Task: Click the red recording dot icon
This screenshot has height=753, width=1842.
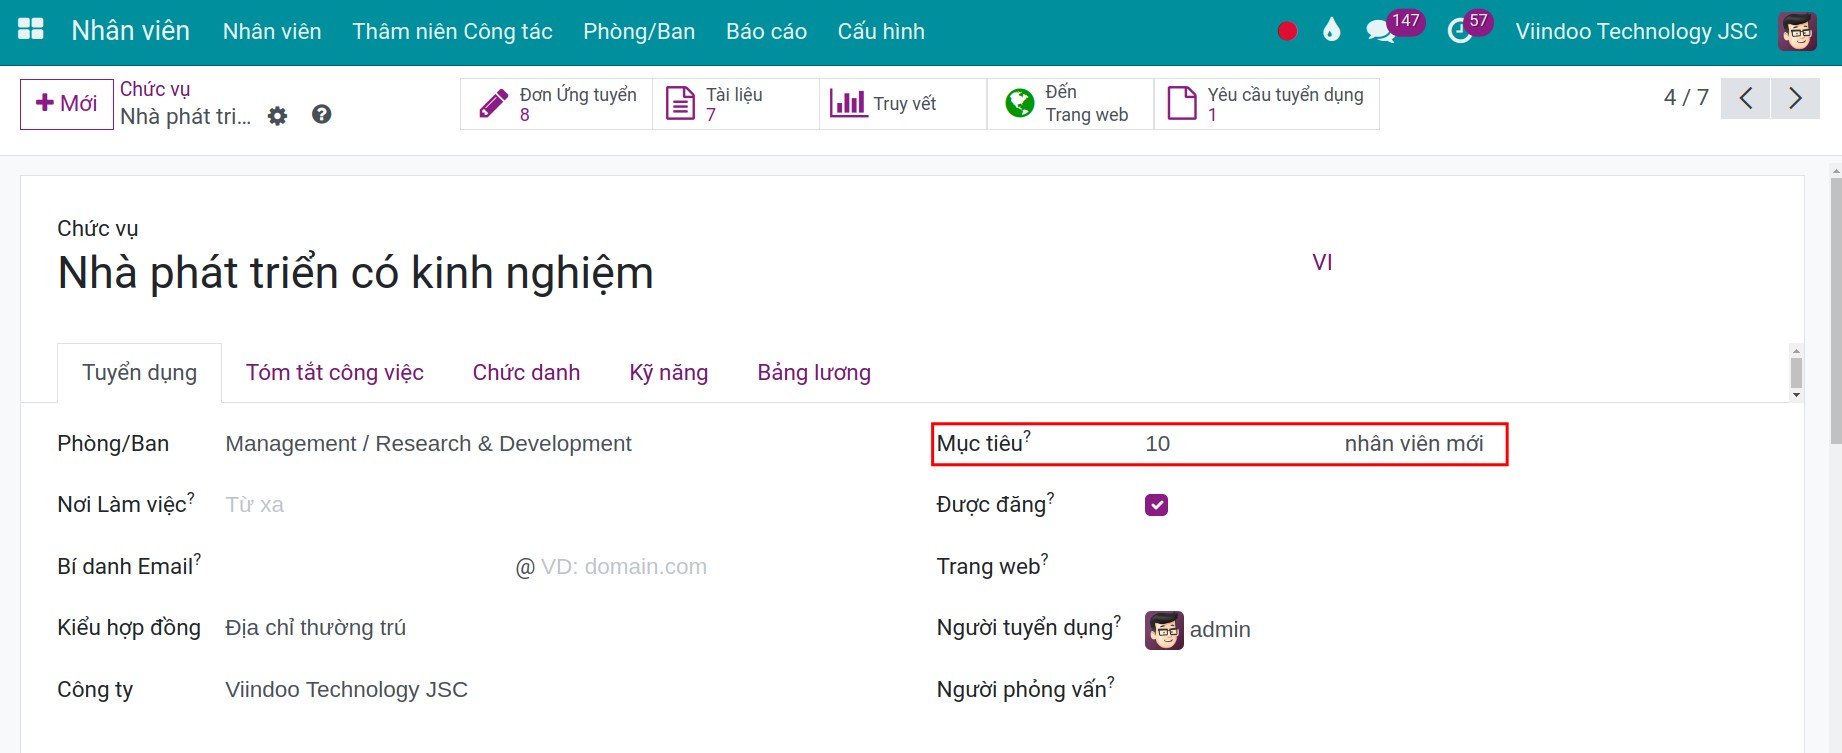Action: click(x=1287, y=31)
